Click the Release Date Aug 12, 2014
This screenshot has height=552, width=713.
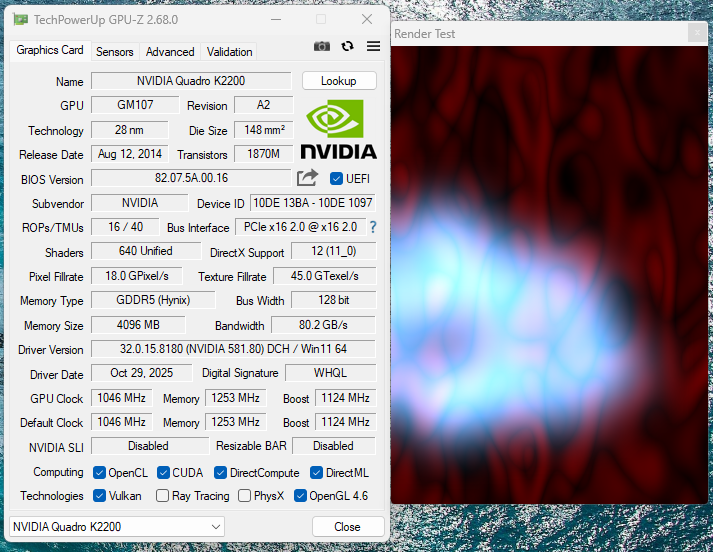tap(129, 154)
